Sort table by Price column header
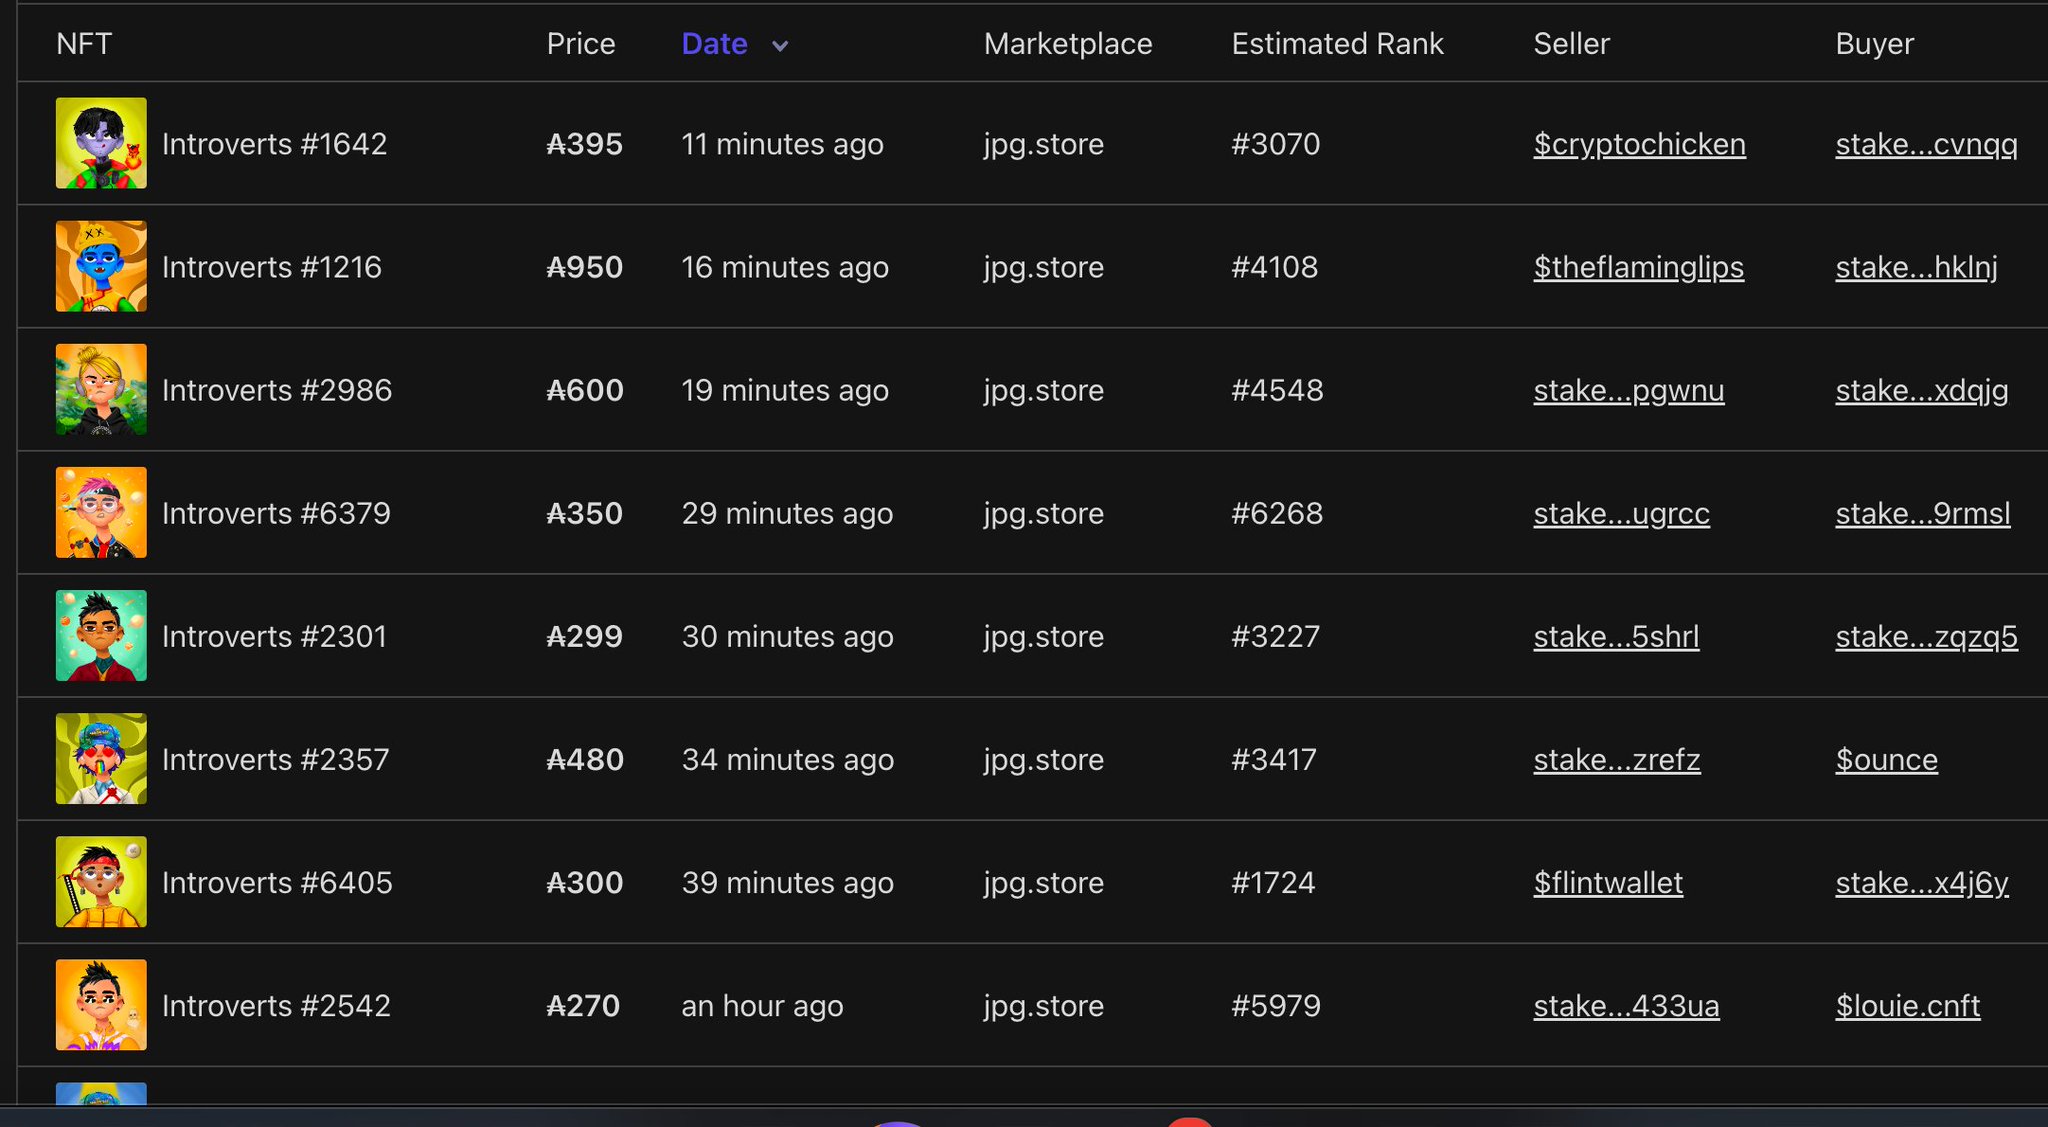The width and height of the screenshot is (2048, 1127). click(x=580, y=44)
